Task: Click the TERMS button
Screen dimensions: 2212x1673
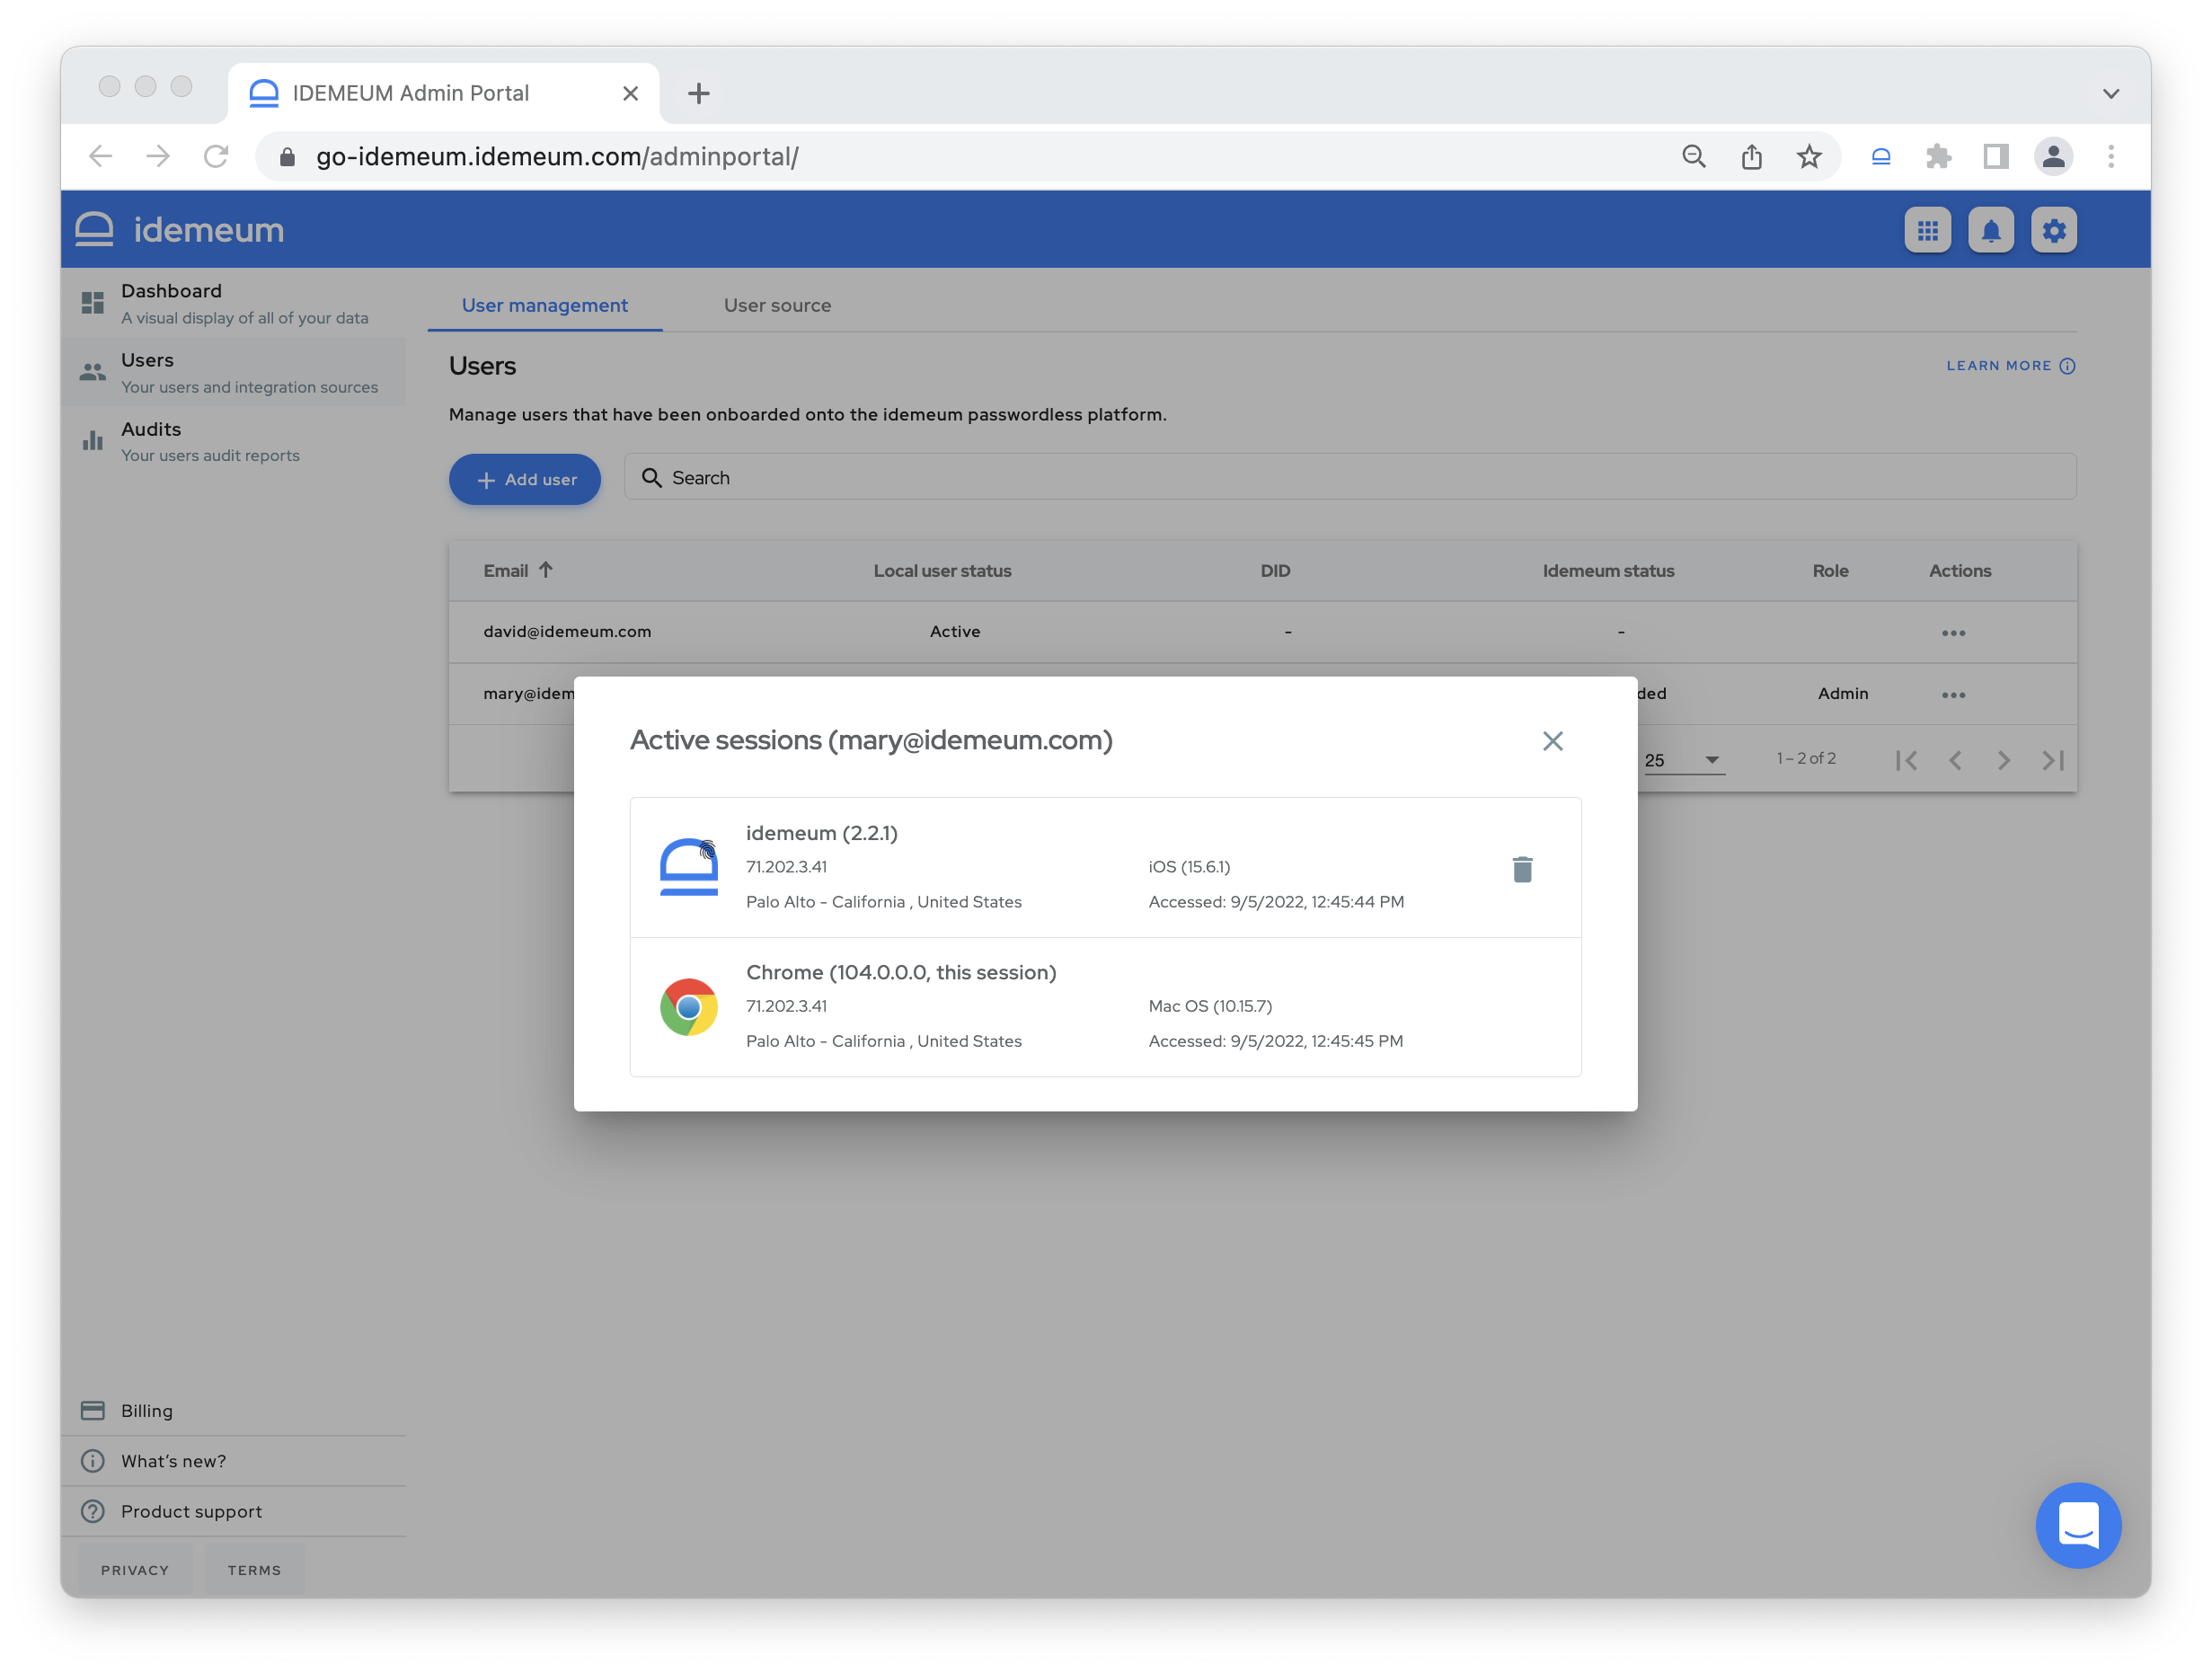Action: click(x=254, y=1569)
